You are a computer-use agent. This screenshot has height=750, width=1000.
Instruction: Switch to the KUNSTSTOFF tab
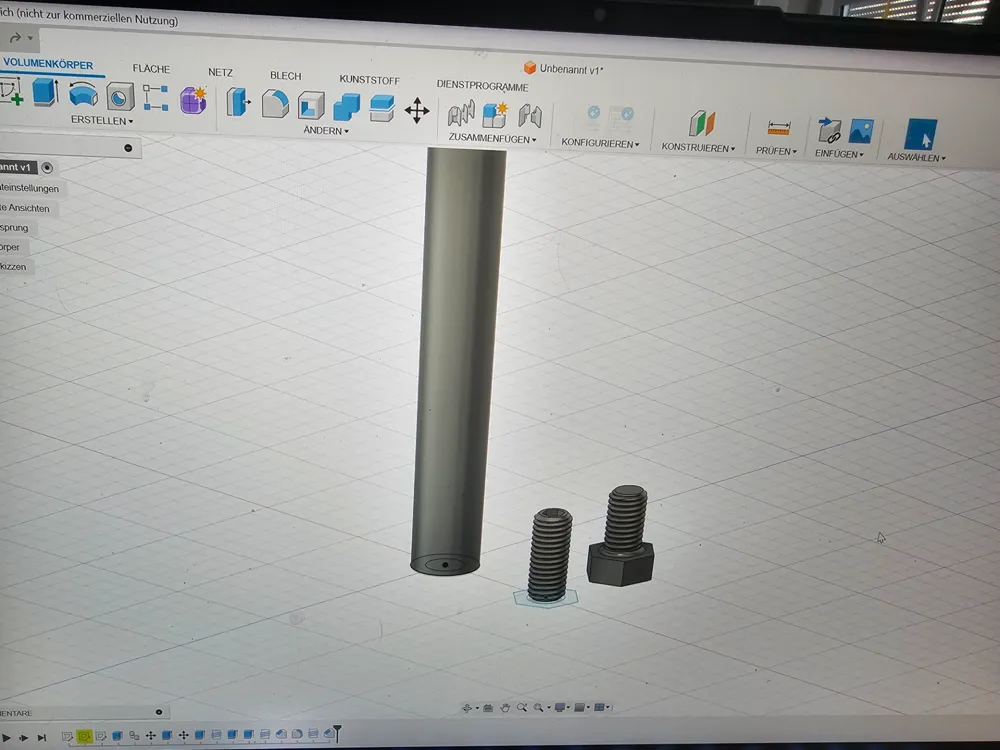tap(370, 80)
